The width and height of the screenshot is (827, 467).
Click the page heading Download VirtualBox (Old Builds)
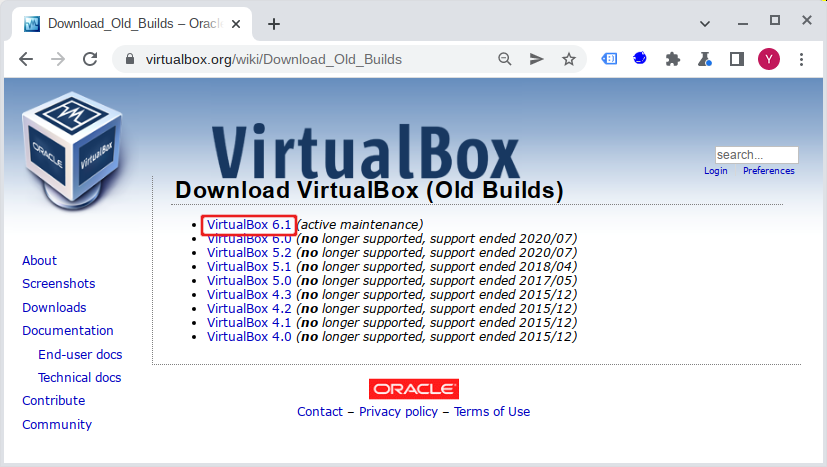(x=369, y=190)
